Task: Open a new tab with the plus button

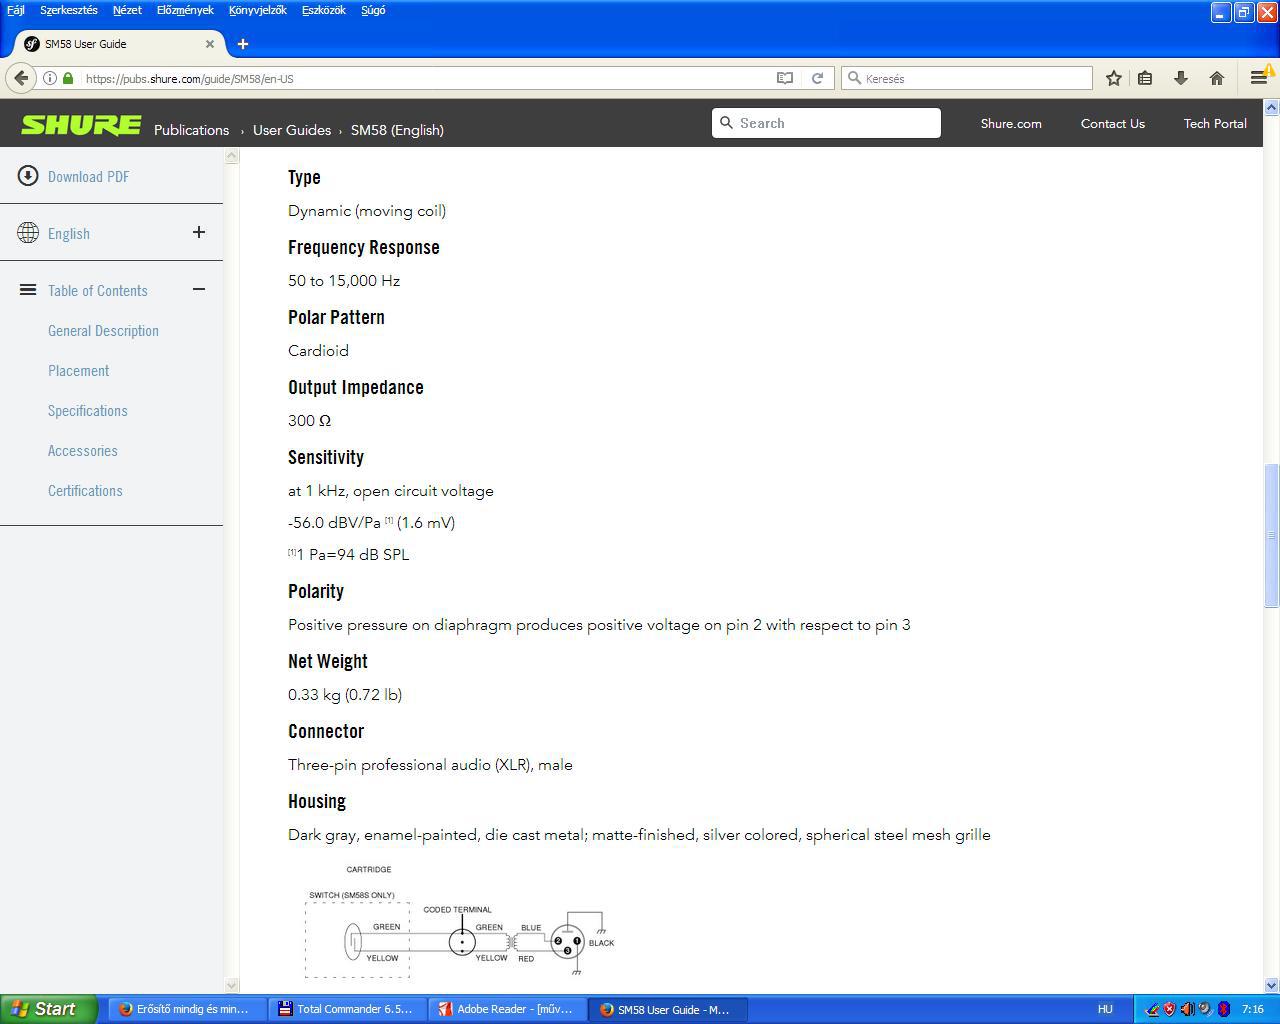Action: click(x=242, y=44)
